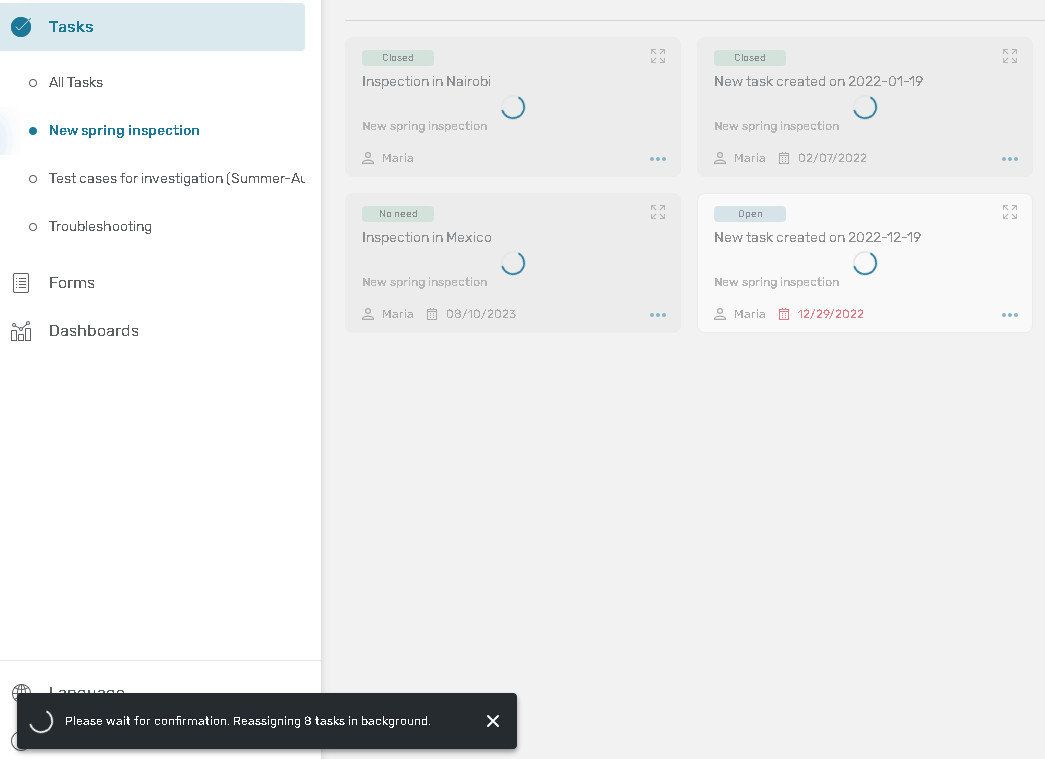Dismiss the reassigning tasks notification

492,721
